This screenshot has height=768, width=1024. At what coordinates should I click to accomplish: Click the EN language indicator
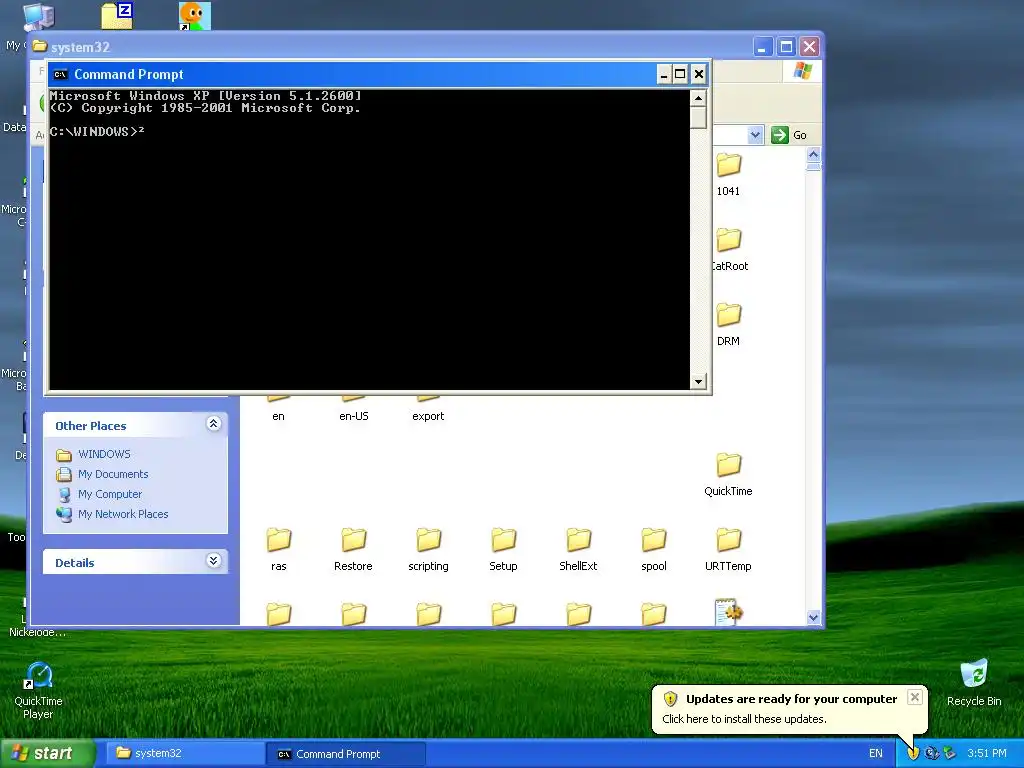[x=876, y=754]
